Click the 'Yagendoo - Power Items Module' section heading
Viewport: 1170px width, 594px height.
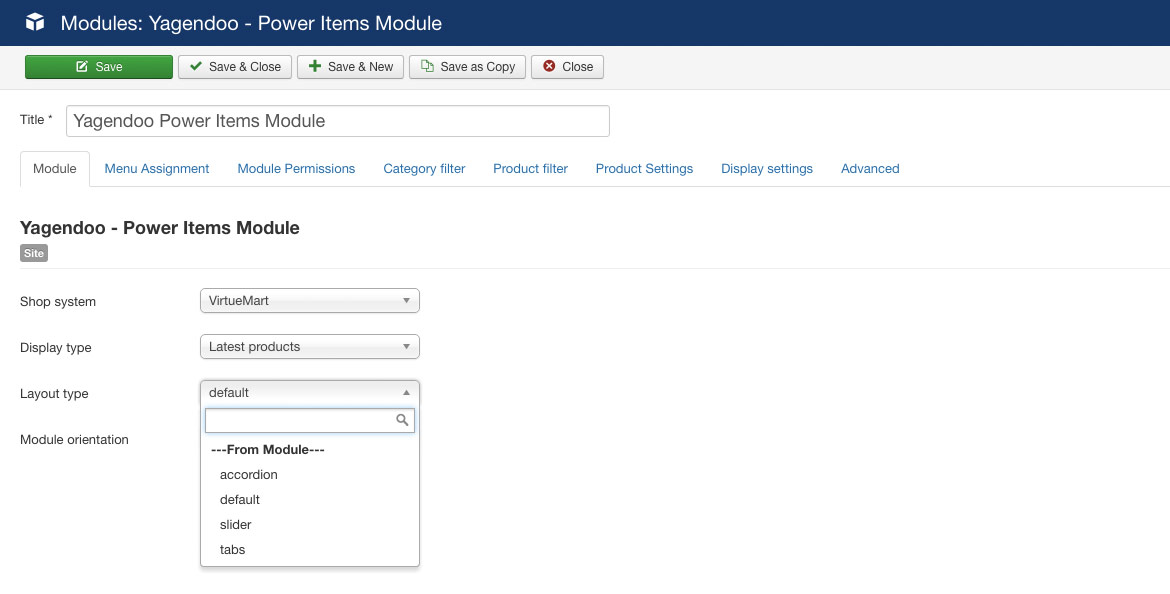[160, 228]
